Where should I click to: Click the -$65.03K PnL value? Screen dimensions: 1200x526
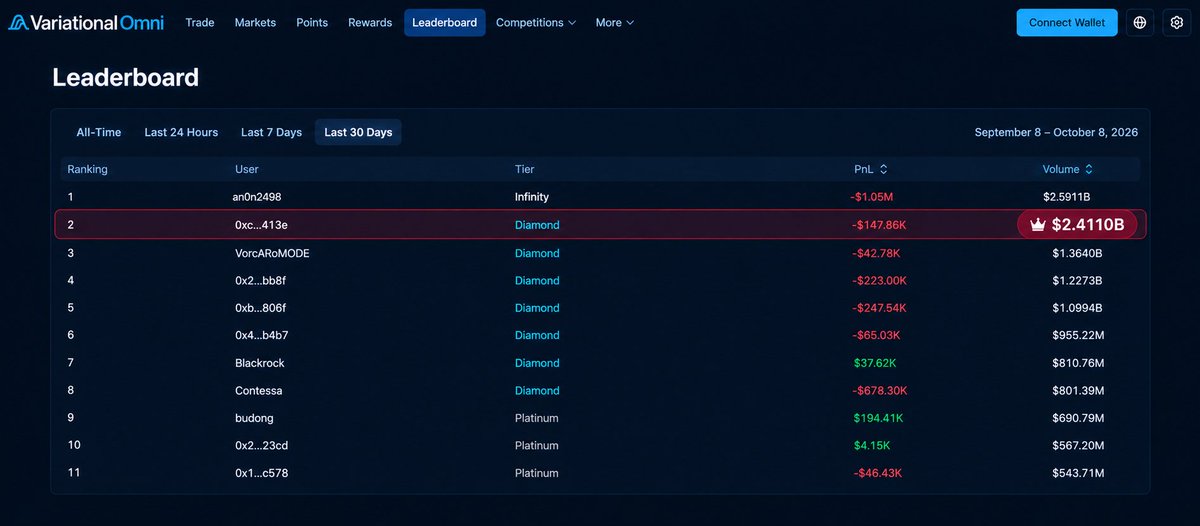click(x=876, y=335)
